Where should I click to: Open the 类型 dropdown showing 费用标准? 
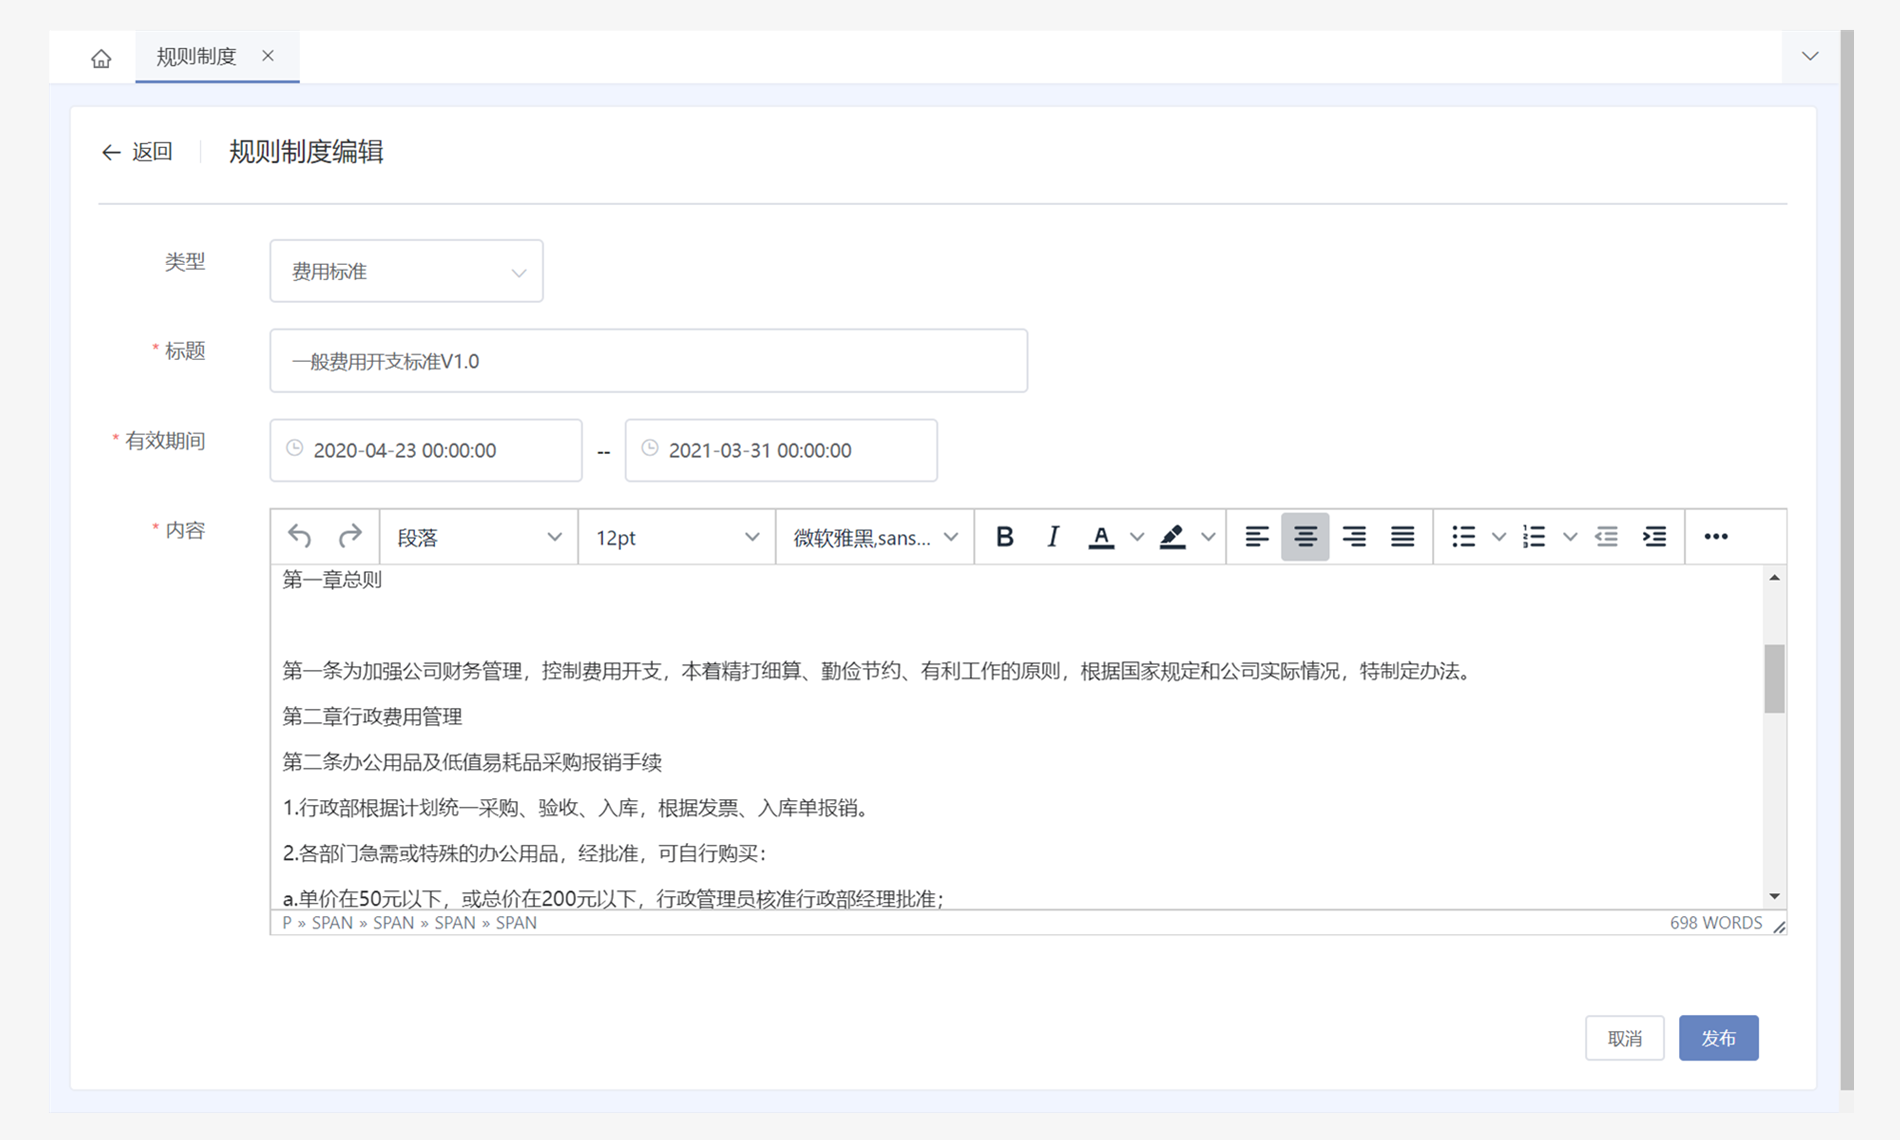point(406,271)
